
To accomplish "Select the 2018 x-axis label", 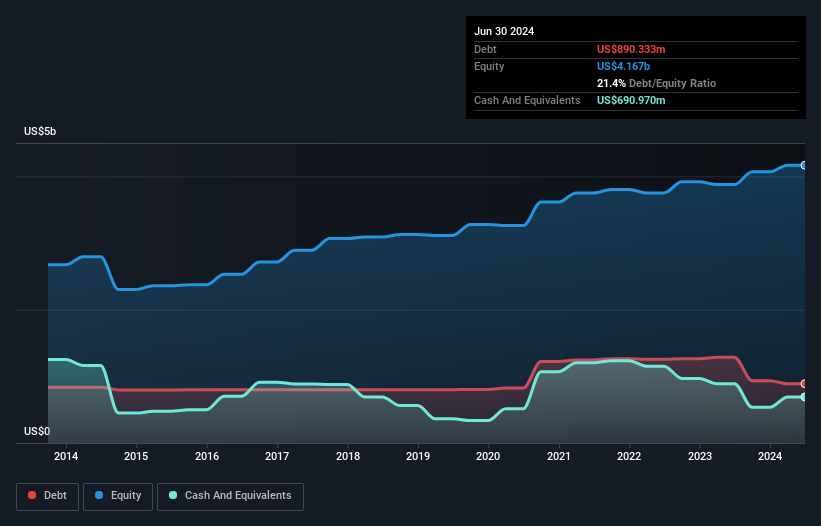I will click(x=348, y=456).
